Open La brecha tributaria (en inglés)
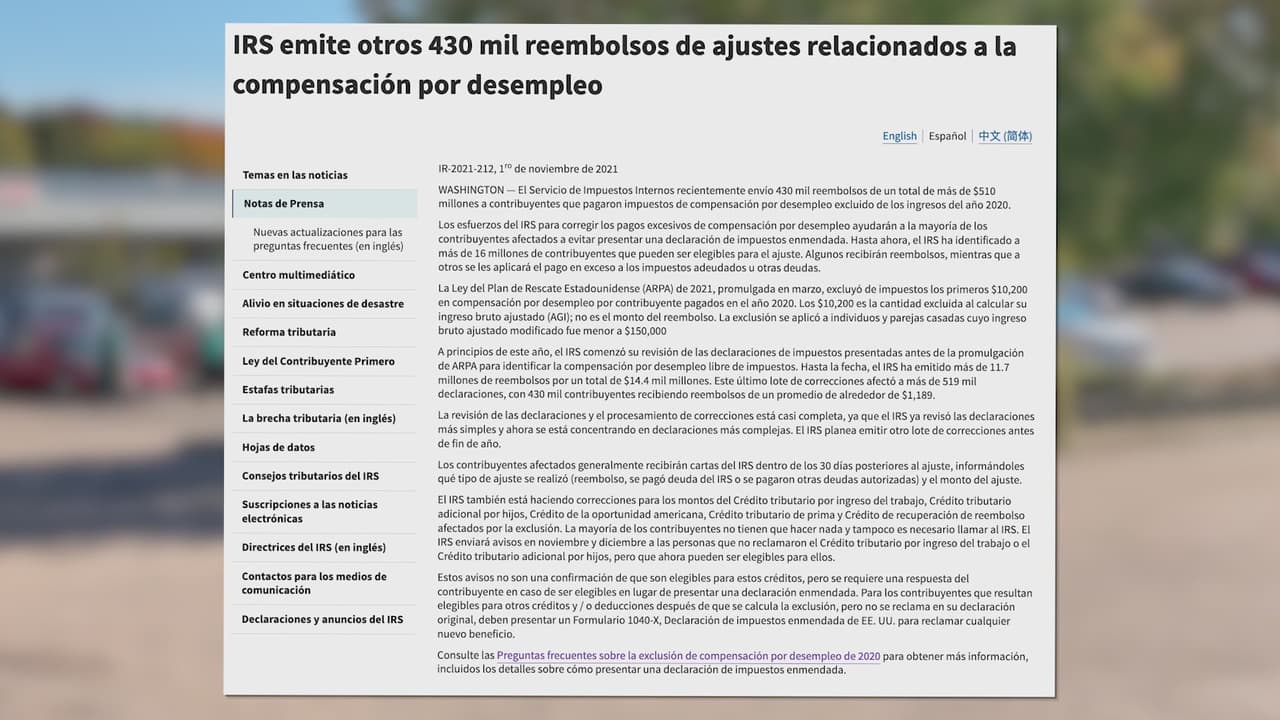Viewport: 1280px width, 720px height. pyautogui.click(x=319, y=419)
